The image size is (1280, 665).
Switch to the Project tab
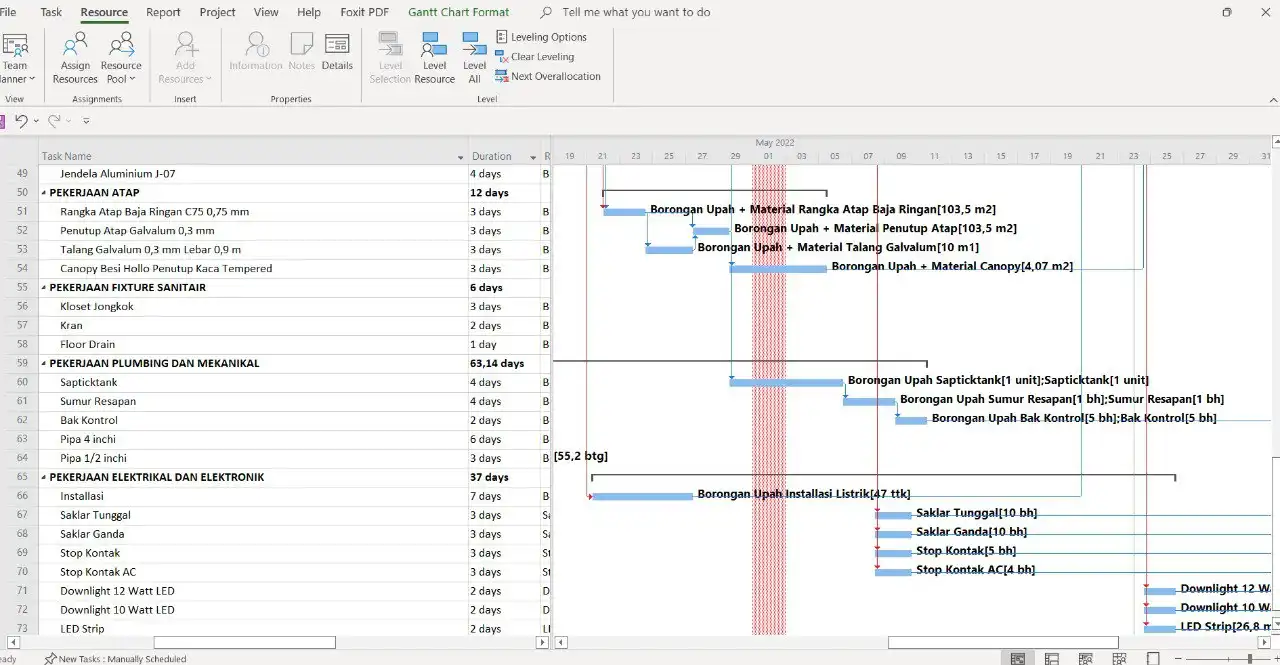[217, 12]
